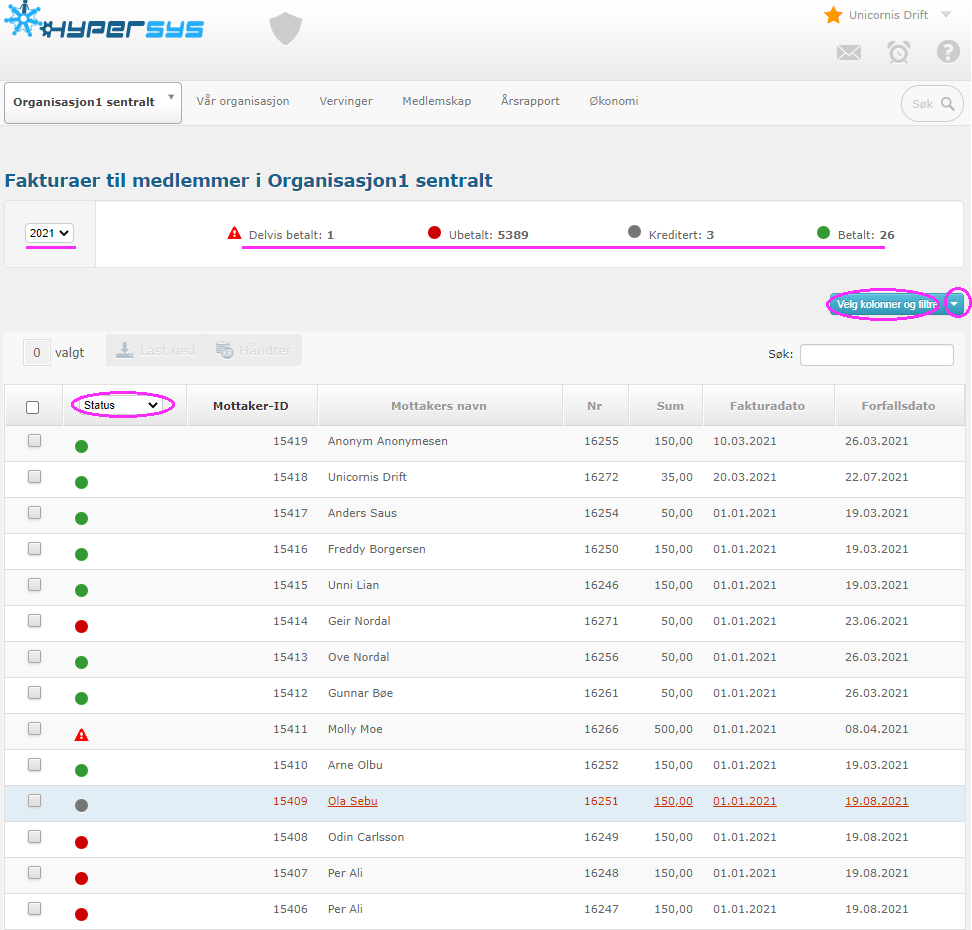Tick the checkbox for Geir Nordal
Image resolution: width=972 pixels, height=930 pixels.
35,620
